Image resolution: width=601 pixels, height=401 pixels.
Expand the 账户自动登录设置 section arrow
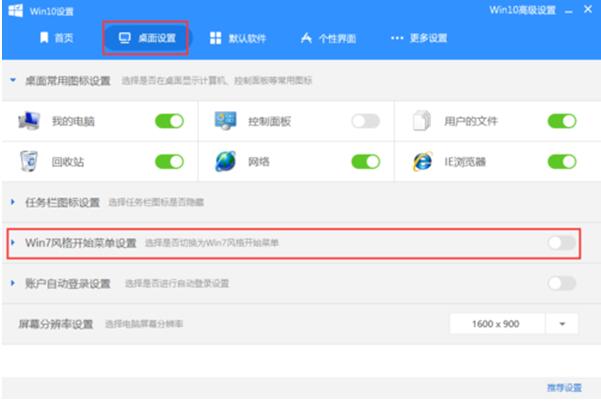pyautogui.click(x=13, y=283)
